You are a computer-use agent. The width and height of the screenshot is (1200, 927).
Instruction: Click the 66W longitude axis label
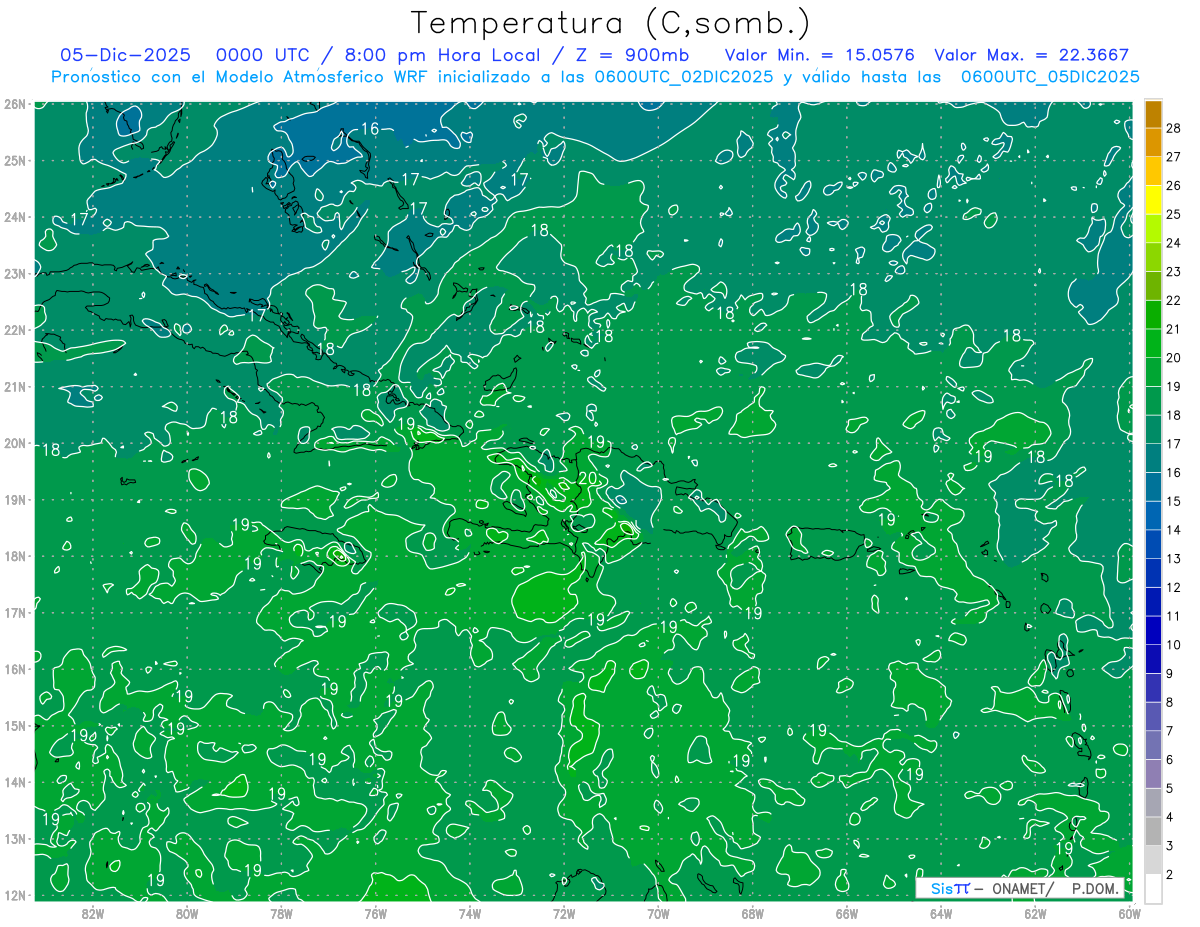click(847, 913)
